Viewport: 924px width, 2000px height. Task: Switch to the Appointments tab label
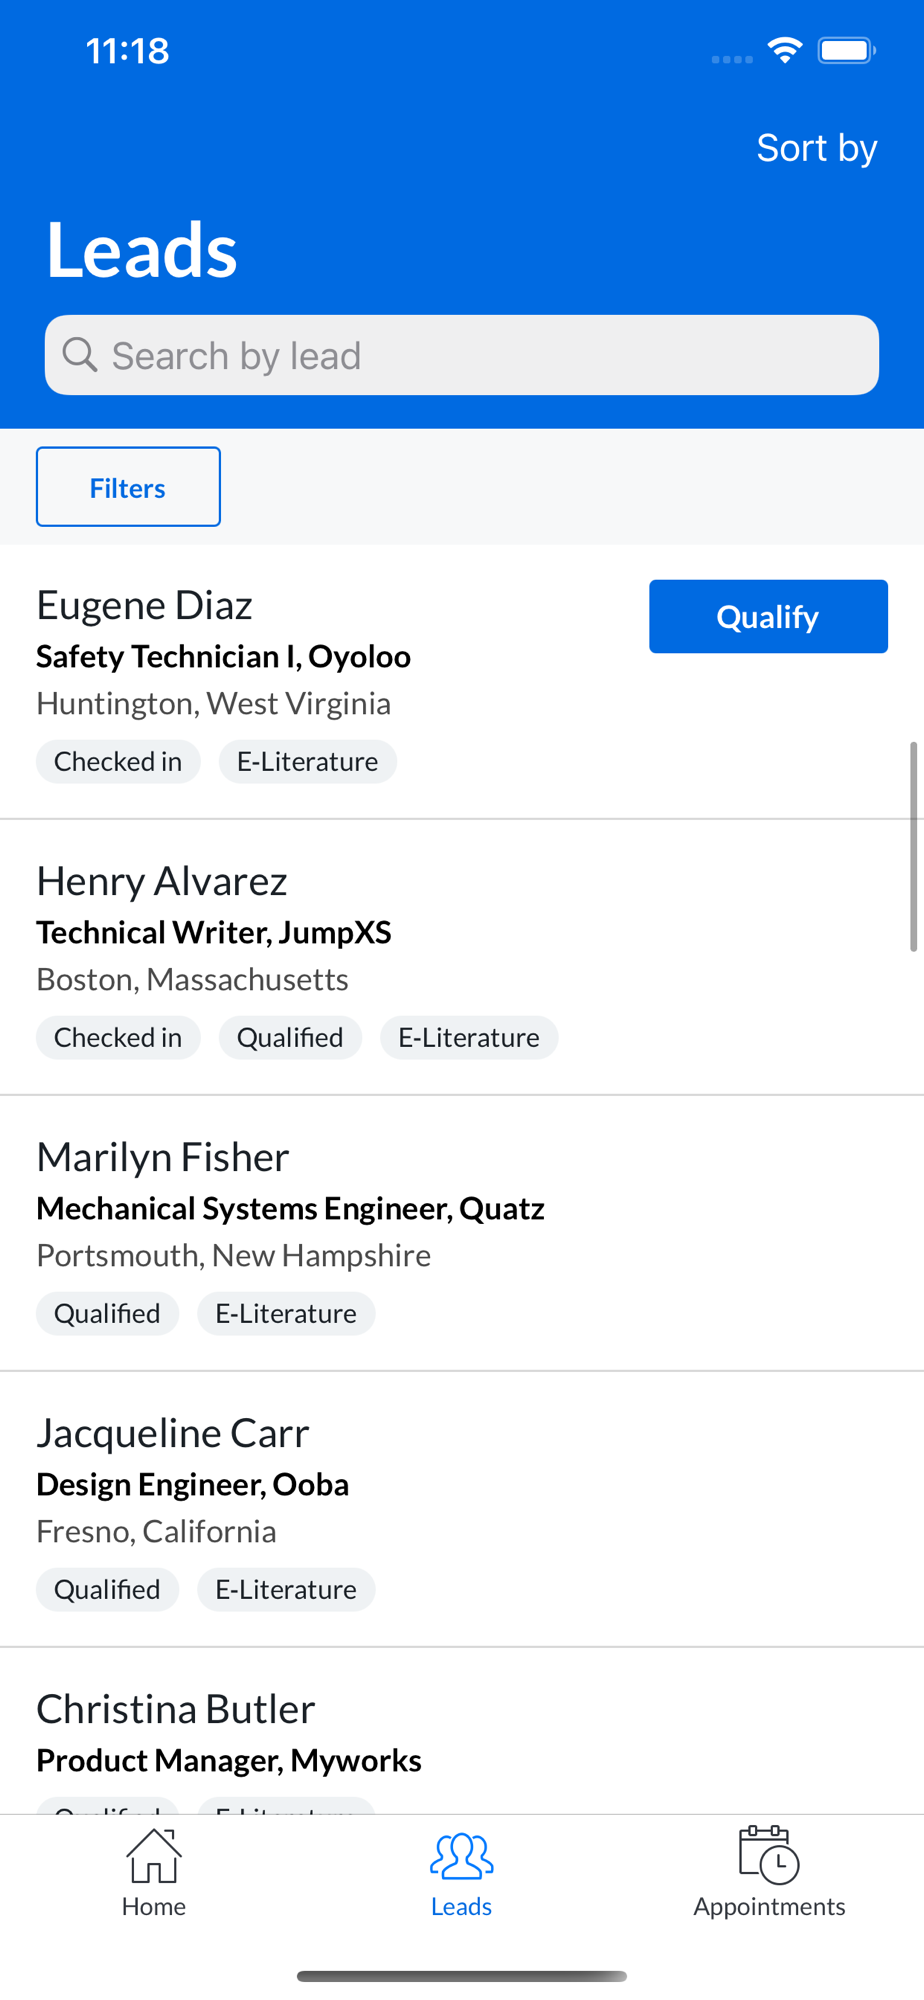[769, 1907]
